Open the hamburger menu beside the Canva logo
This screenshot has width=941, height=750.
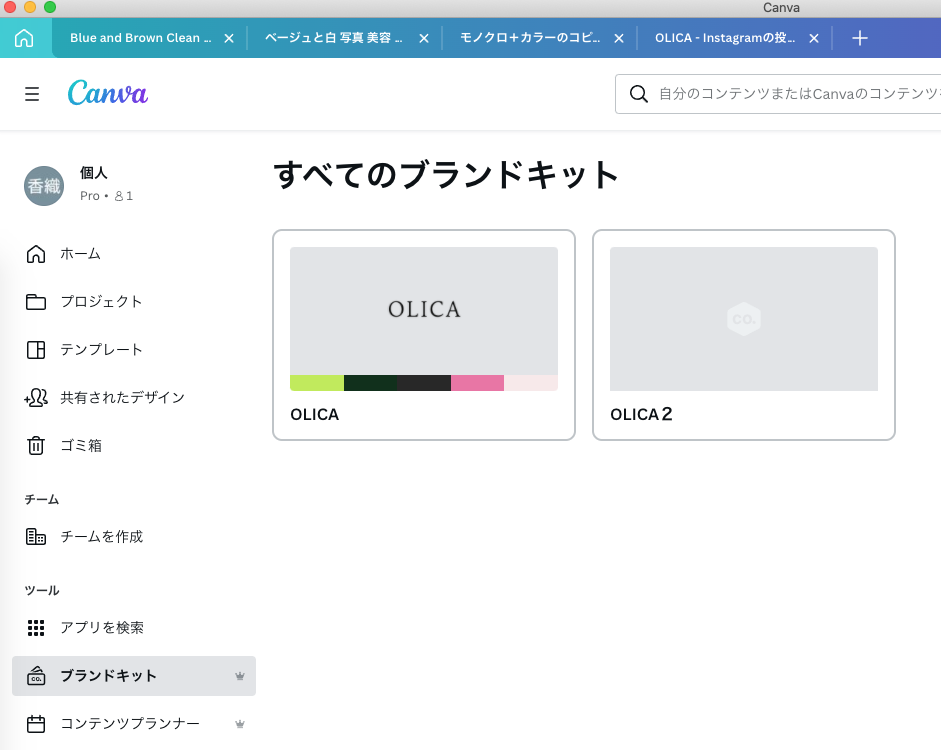(x=32, y=93)
